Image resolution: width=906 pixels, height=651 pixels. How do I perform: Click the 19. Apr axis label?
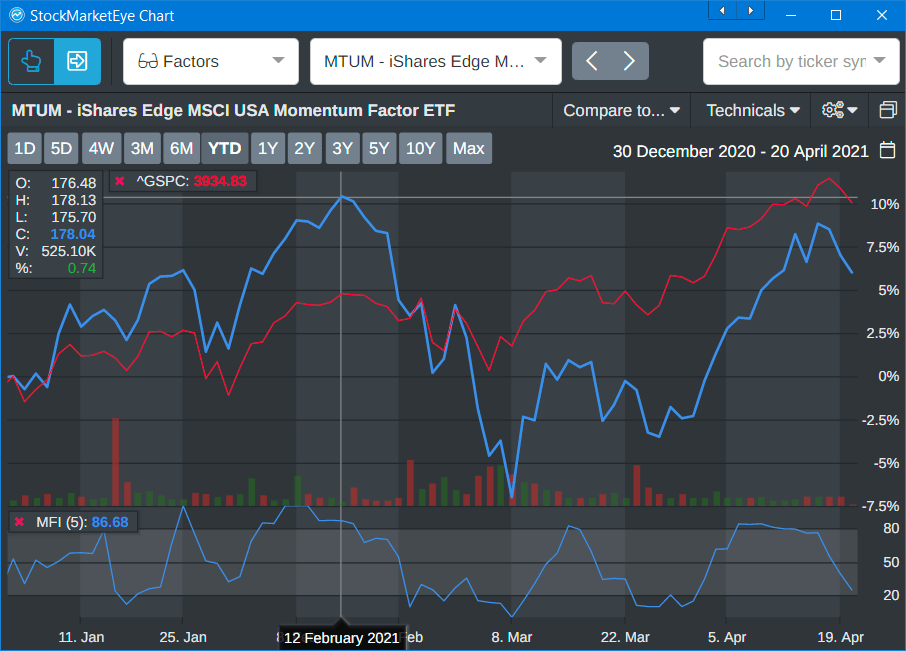[x=840, y=637]
